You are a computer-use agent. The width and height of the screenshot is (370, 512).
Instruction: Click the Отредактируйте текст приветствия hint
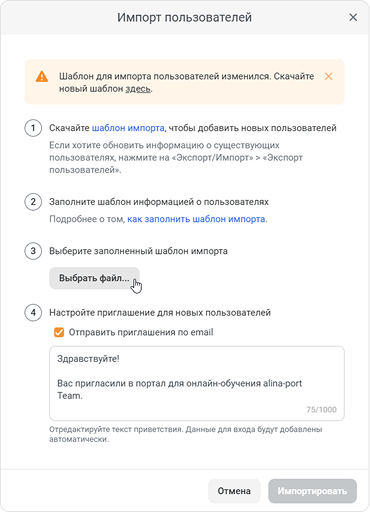tap(186, 434)
